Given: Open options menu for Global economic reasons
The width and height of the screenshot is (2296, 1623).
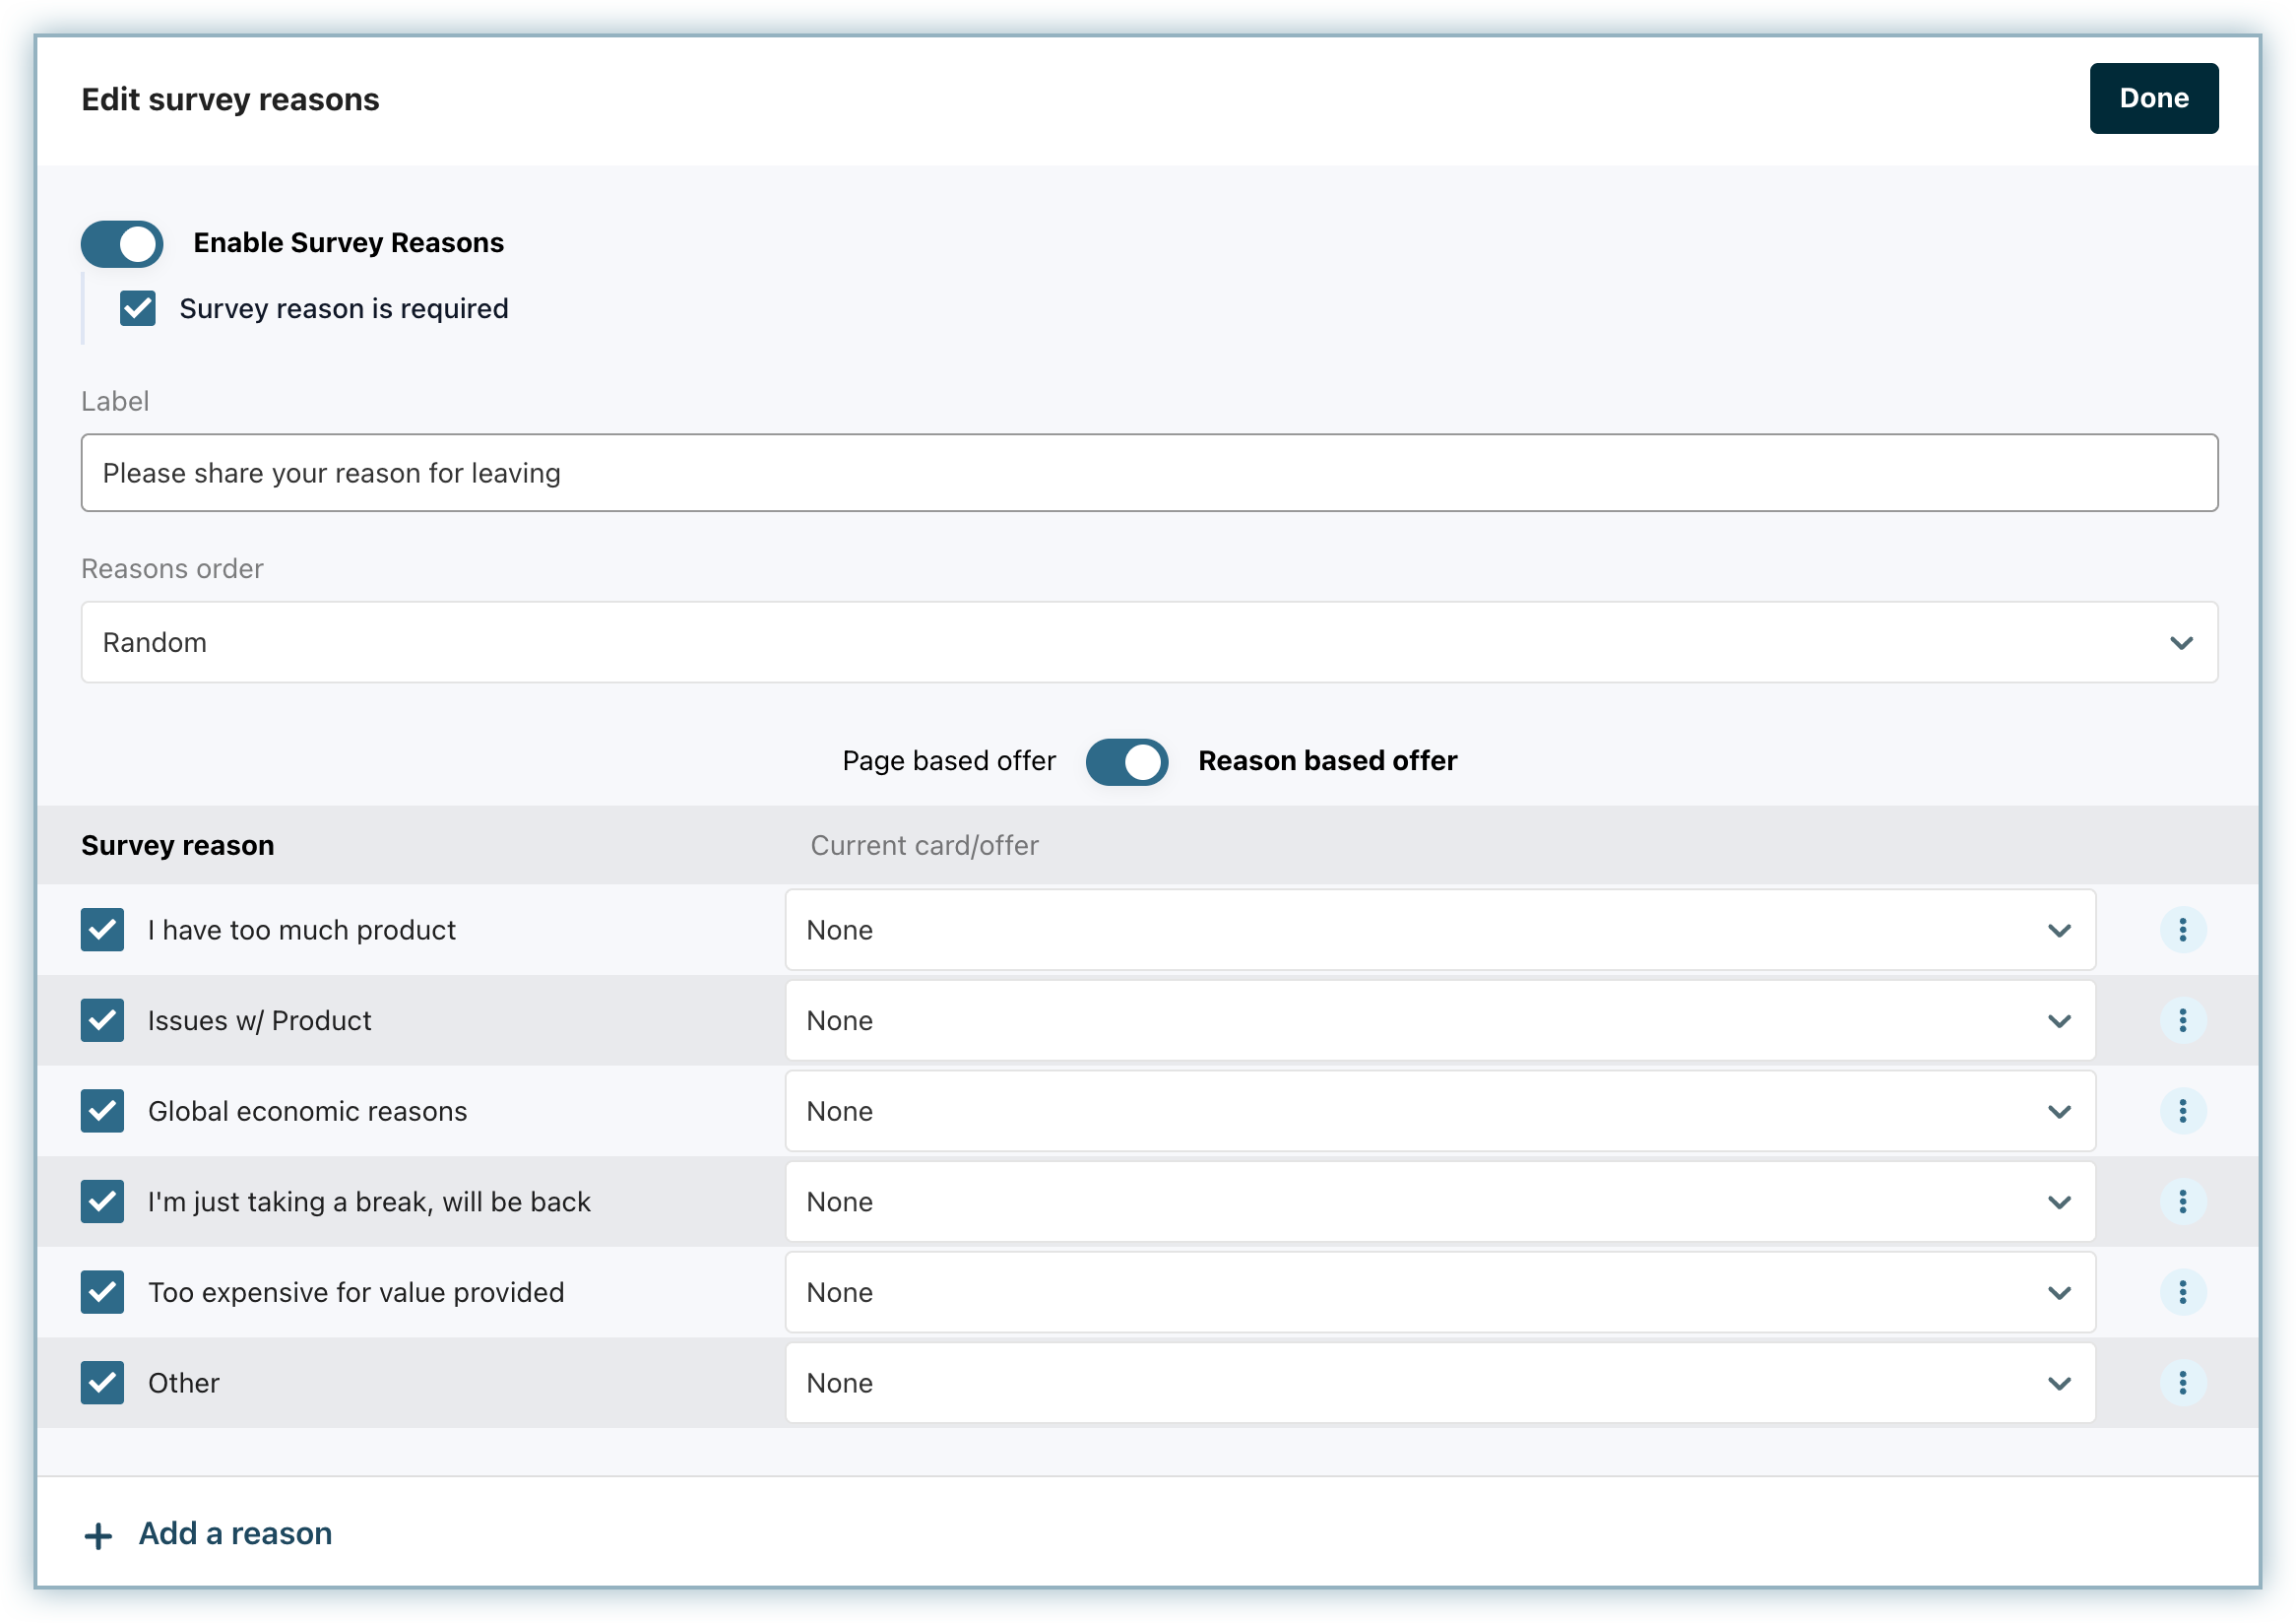Looking at the screenshot, I should (x=2182, y=1111).
